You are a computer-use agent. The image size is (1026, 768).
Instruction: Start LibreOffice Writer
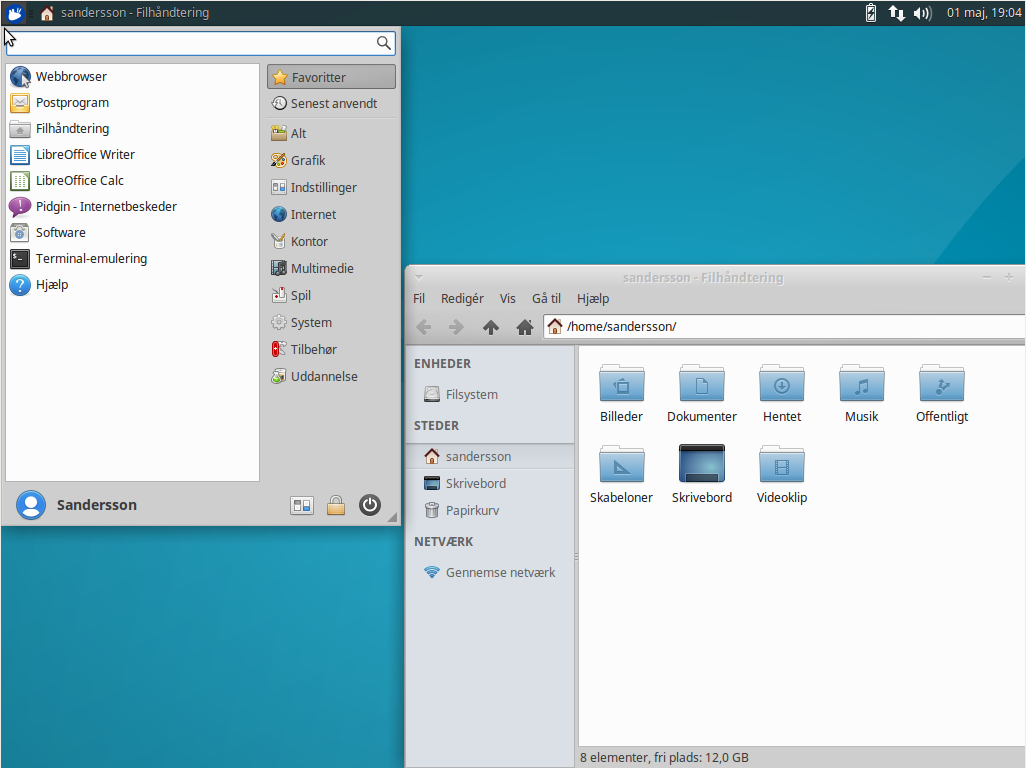click(x=133, y=154)
